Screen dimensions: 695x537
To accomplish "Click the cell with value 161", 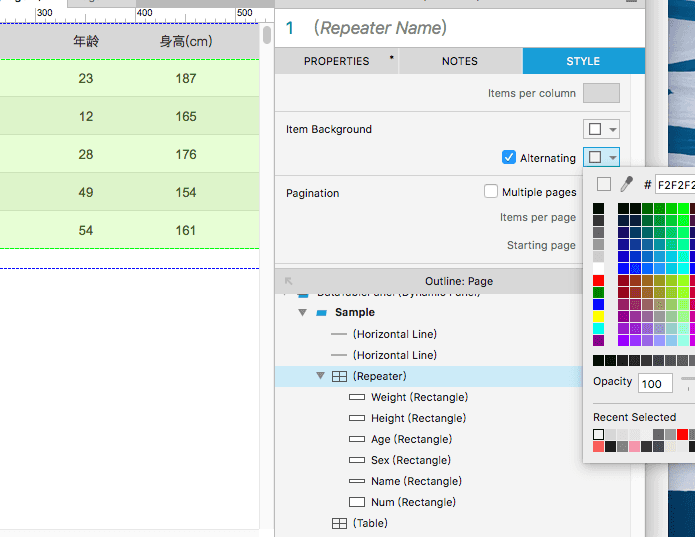I will click(186, 230).
